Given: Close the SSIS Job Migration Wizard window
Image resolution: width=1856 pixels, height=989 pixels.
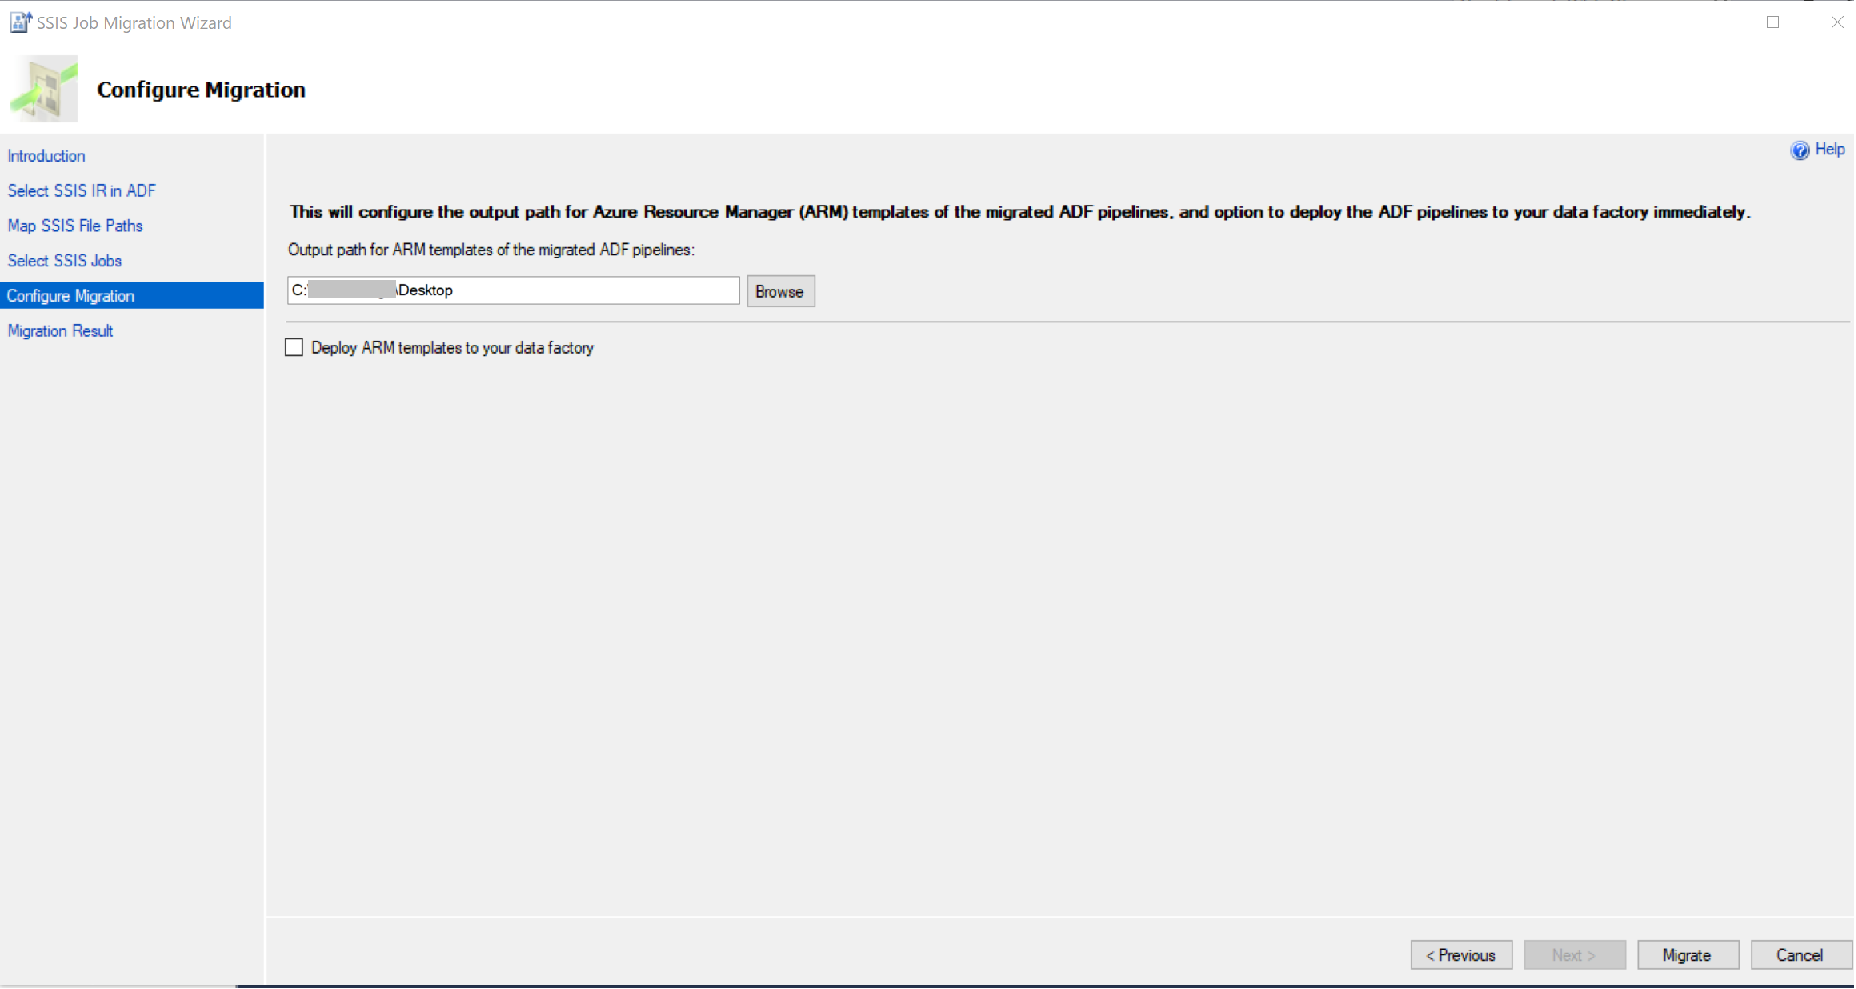Looking at the screenshot, I should tap(1838, 22).
